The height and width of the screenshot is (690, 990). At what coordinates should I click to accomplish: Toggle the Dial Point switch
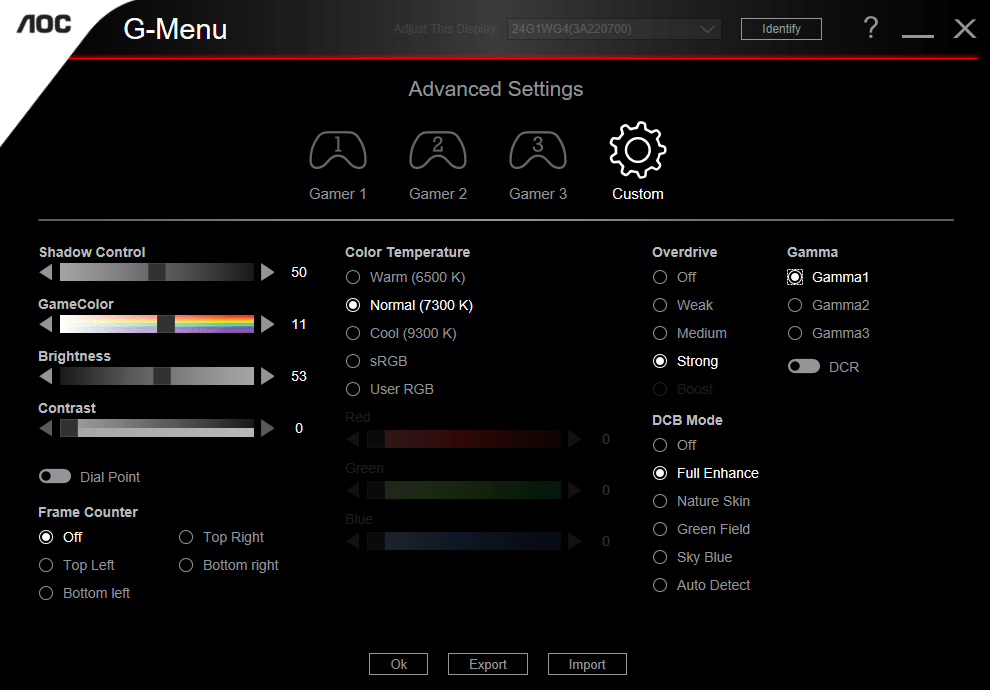(55, 476)
